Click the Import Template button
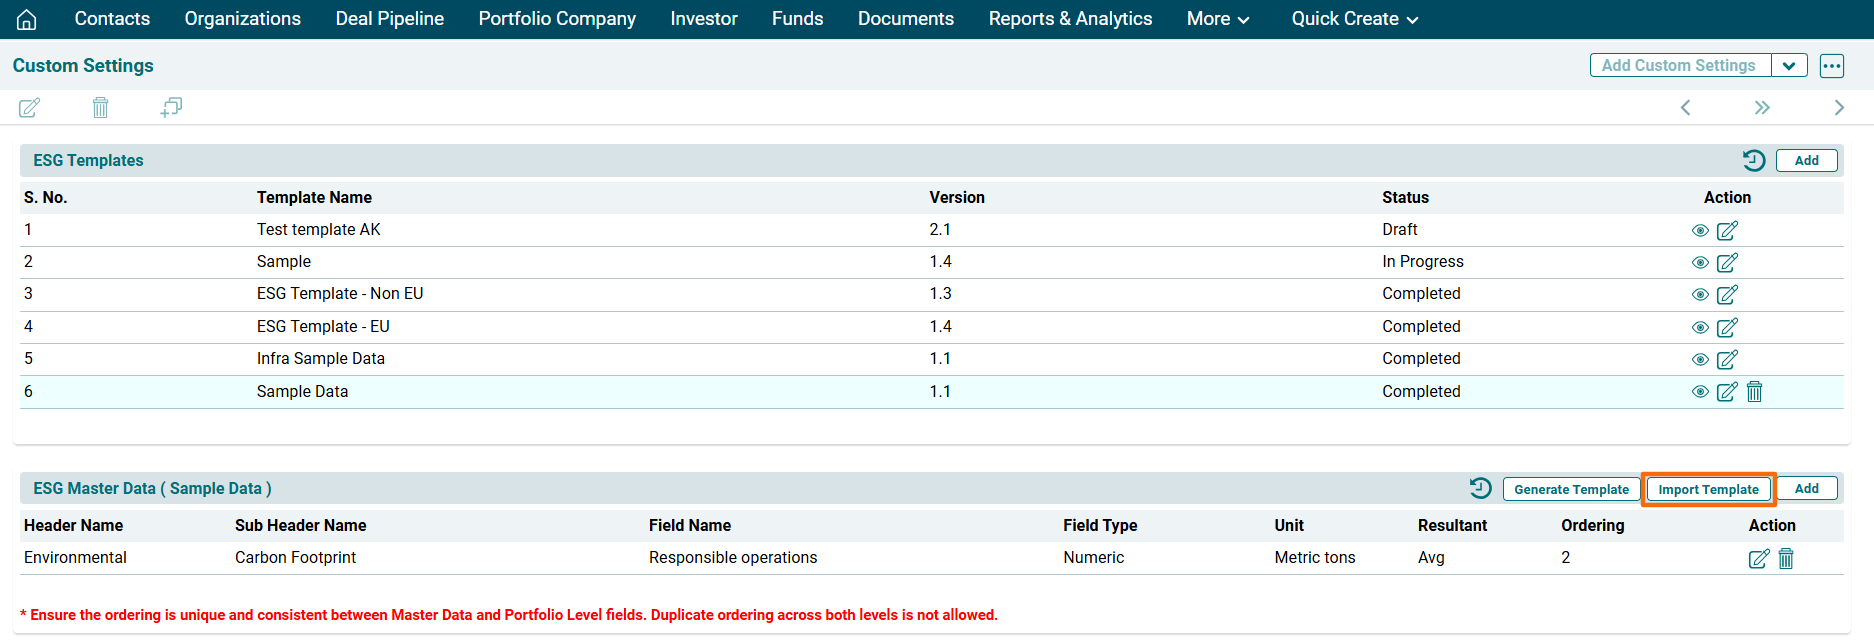 point(1708,489)
